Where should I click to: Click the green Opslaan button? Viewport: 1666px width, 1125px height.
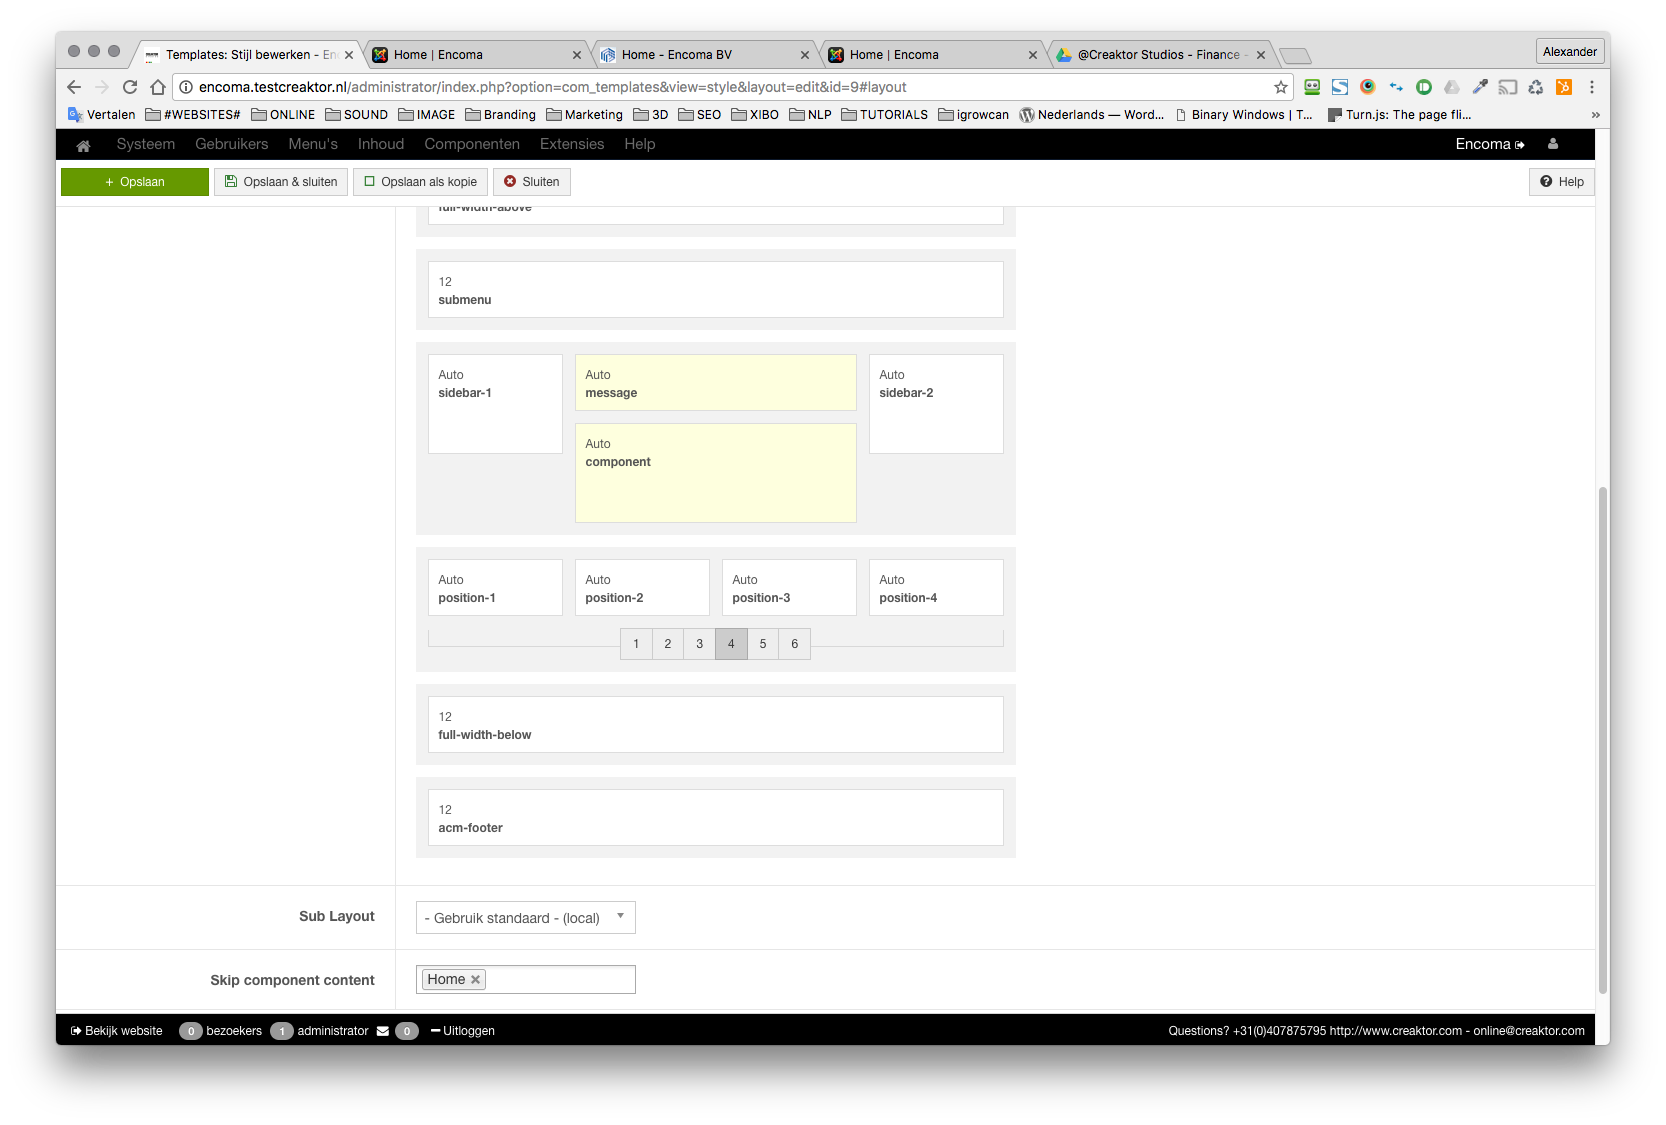click(x=135, y=182)
